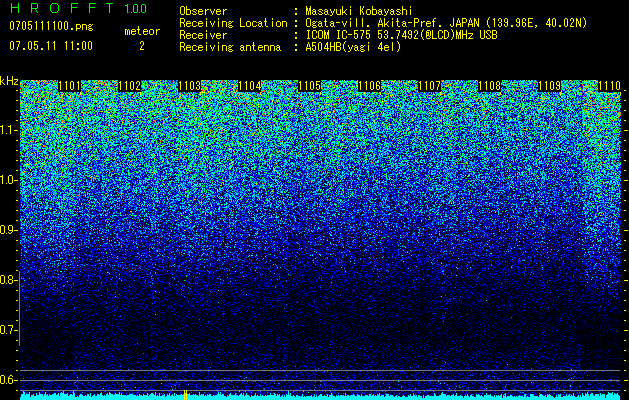The image size is (629, 400).
Task: Click the 1105 time marker label
Action: 309,86
